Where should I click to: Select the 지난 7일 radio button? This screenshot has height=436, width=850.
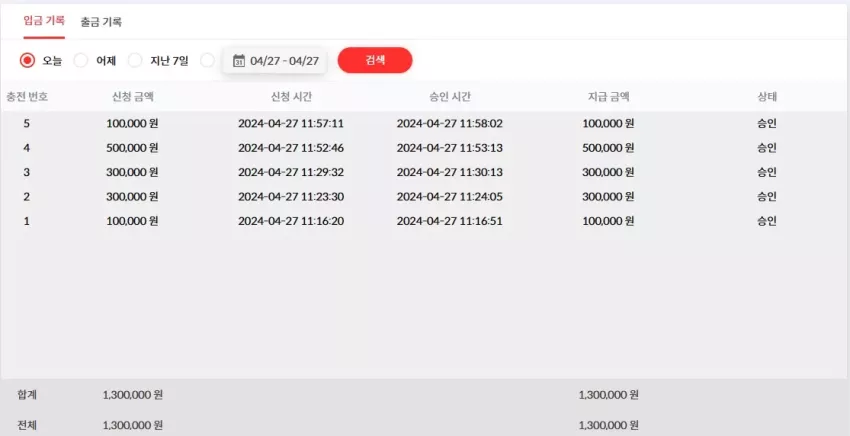135,60
